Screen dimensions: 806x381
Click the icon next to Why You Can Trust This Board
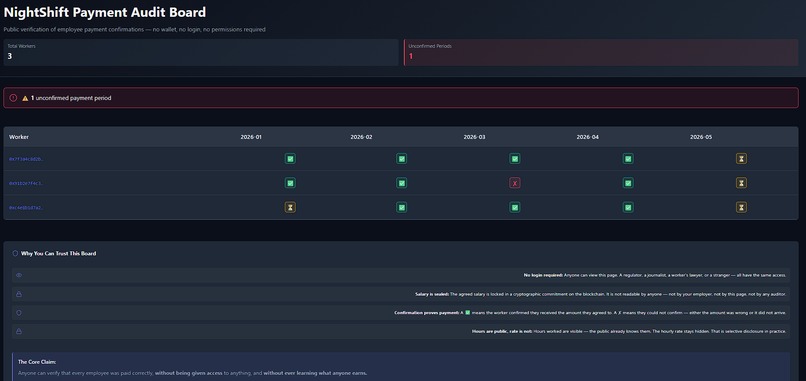[x=15, y=253]
